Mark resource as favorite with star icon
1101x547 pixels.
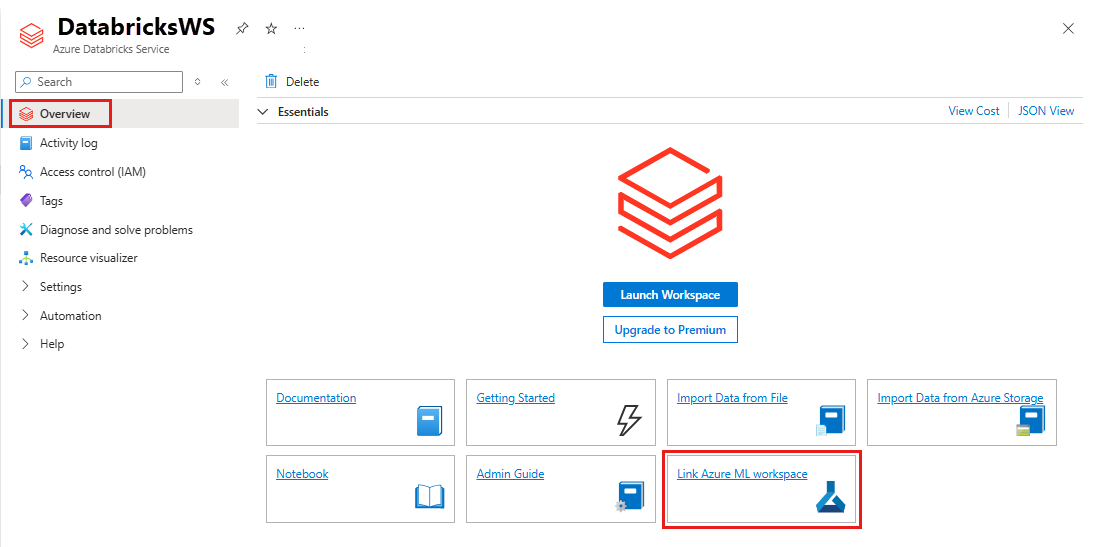[x=271, y=28]
